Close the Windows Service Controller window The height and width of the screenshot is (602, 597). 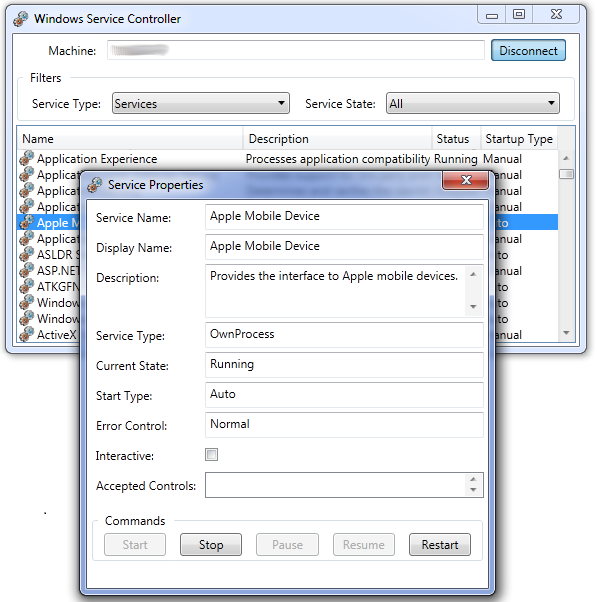pos(556,15)
